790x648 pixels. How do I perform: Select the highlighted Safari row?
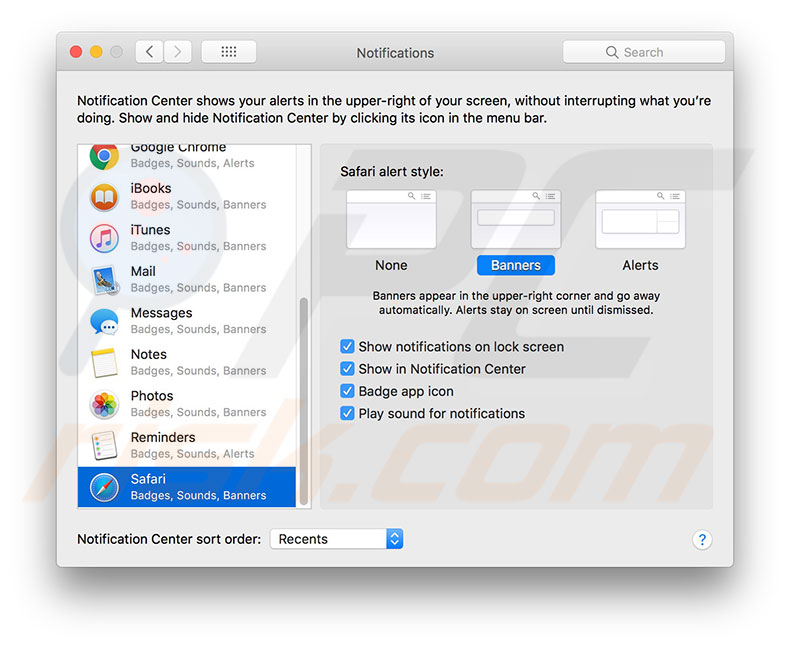187,487
